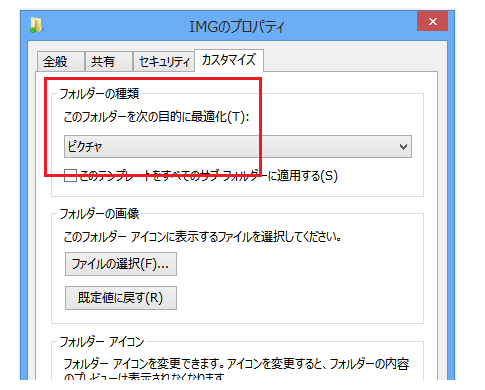Click the 既定値に戻す(R) button
The height and width of the screenshot is (390, 485).
121,298
